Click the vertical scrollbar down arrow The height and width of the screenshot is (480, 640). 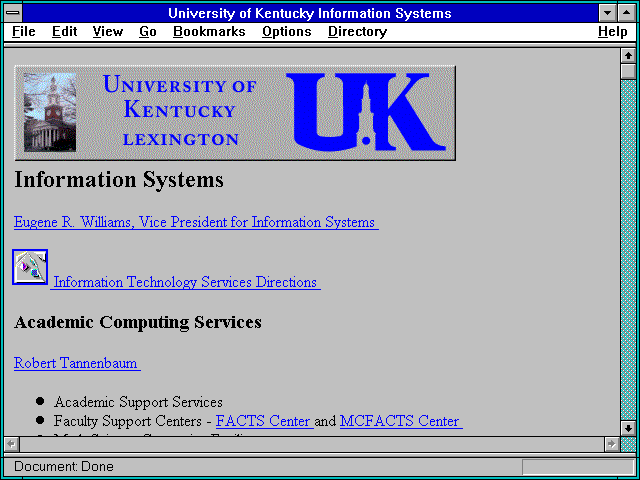(628, 428)
